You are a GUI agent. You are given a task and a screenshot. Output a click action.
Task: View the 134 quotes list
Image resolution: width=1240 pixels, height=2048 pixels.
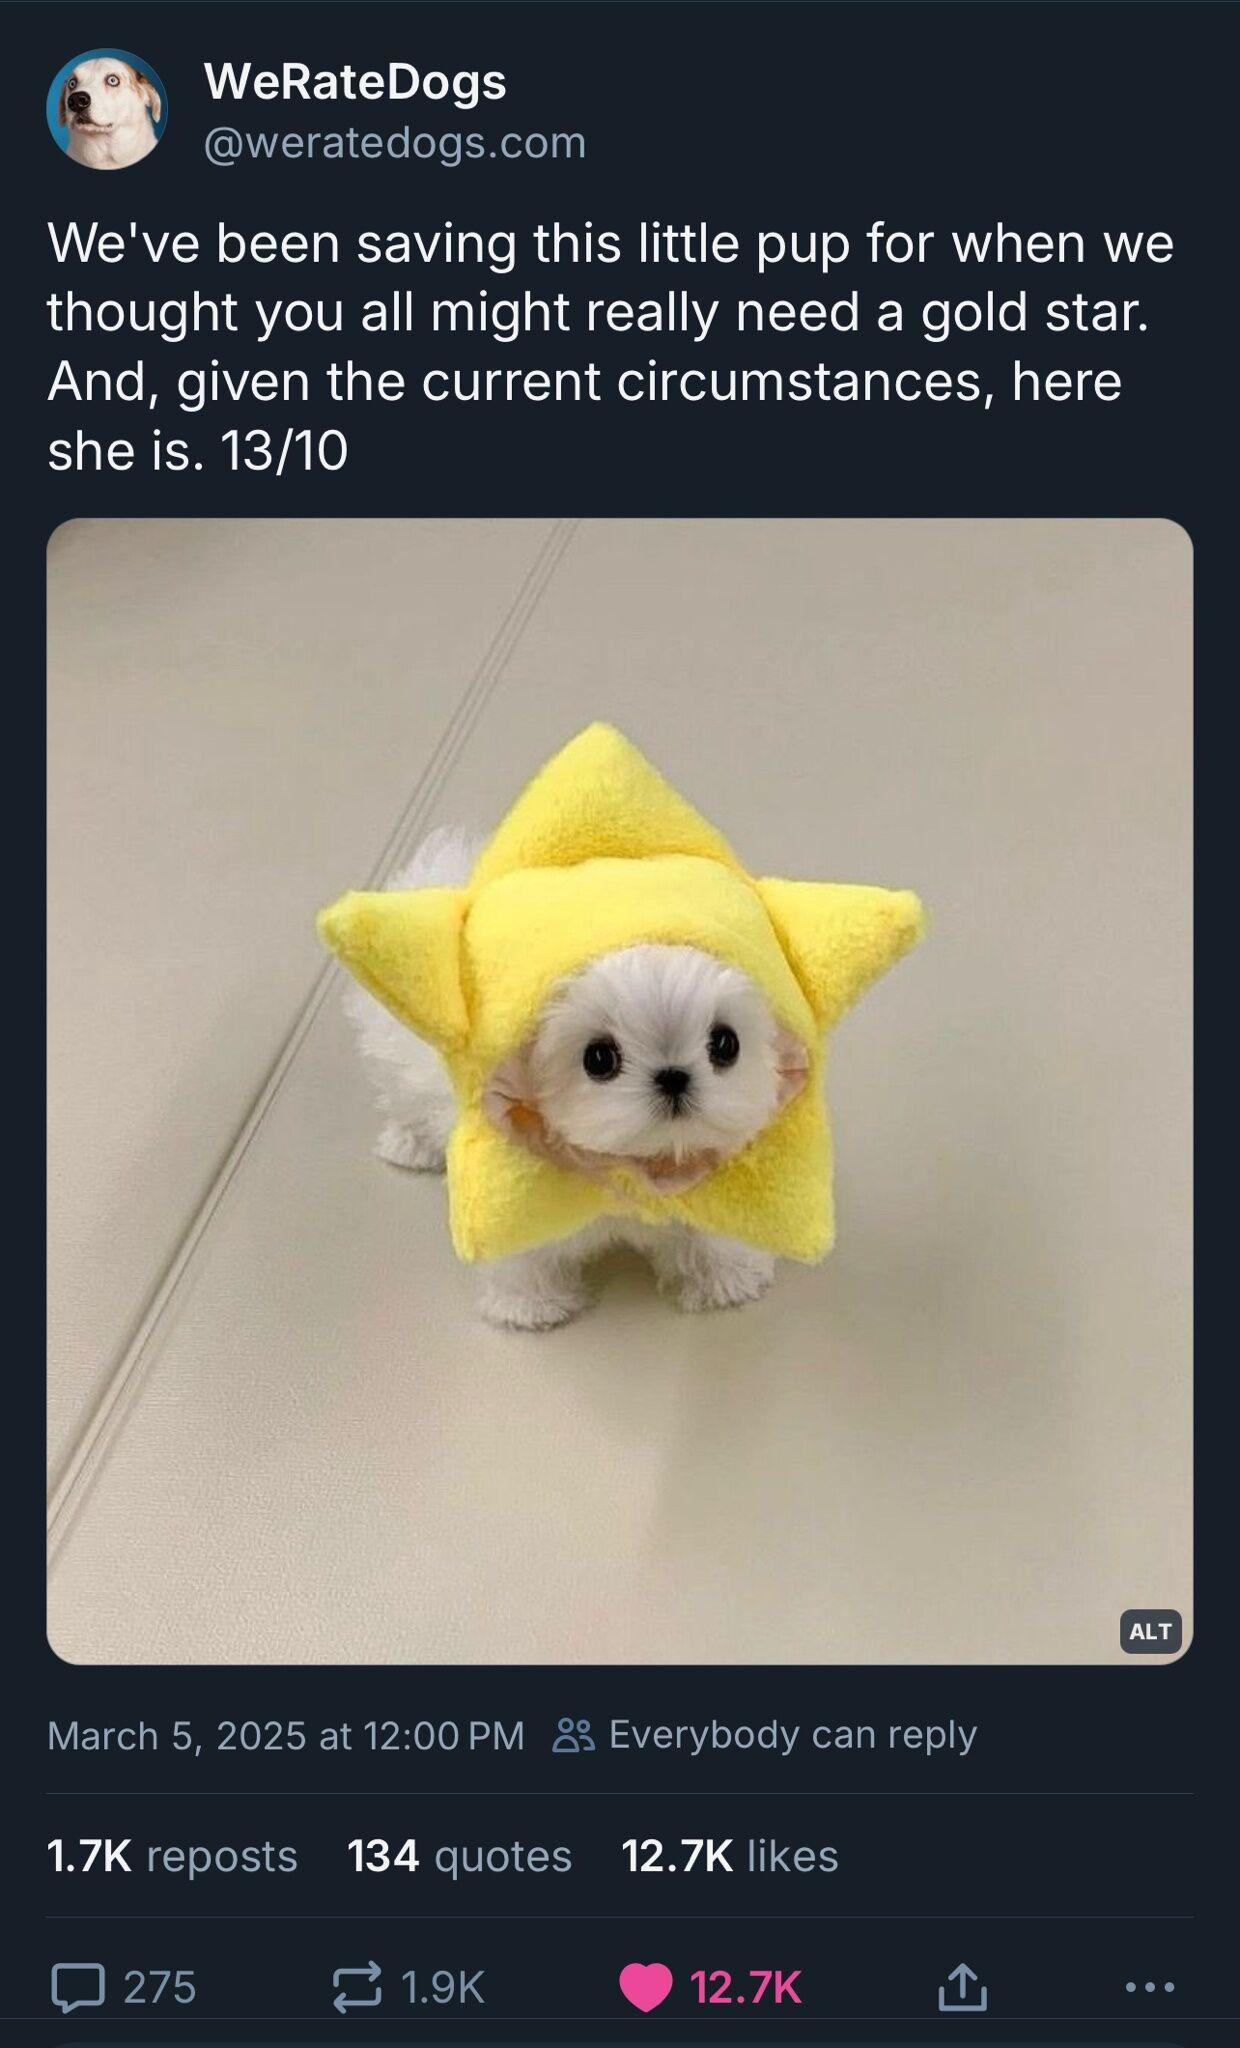click(x=460, y=1856)
